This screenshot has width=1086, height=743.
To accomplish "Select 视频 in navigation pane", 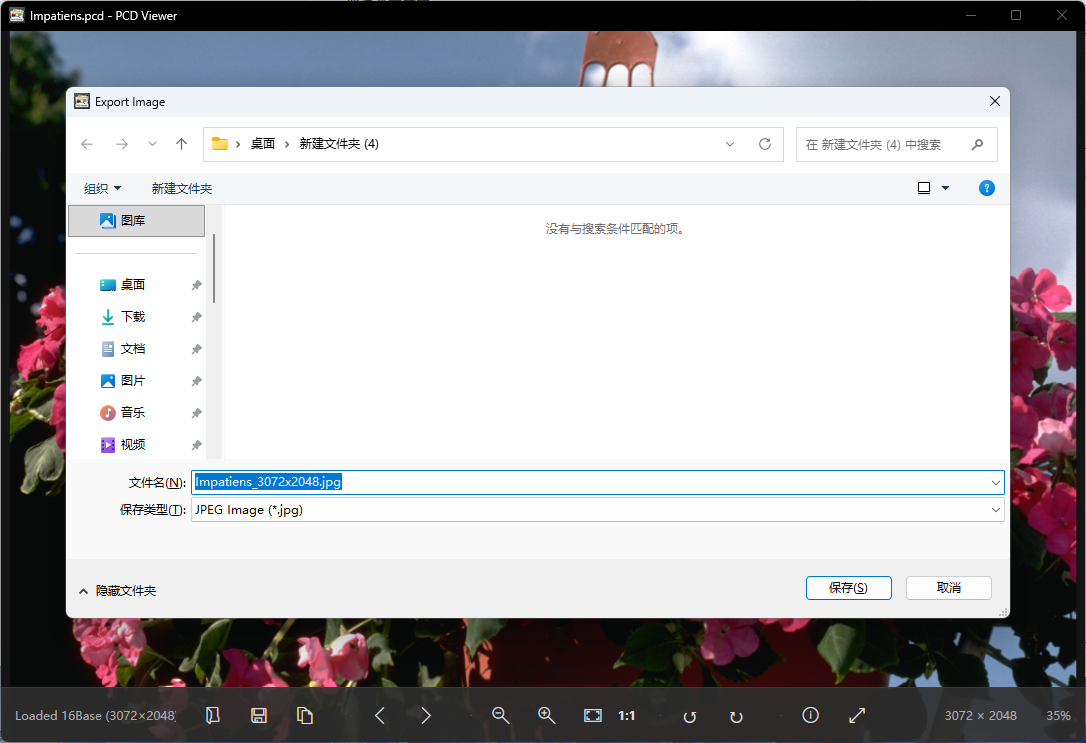I will (x=133, y=444).
